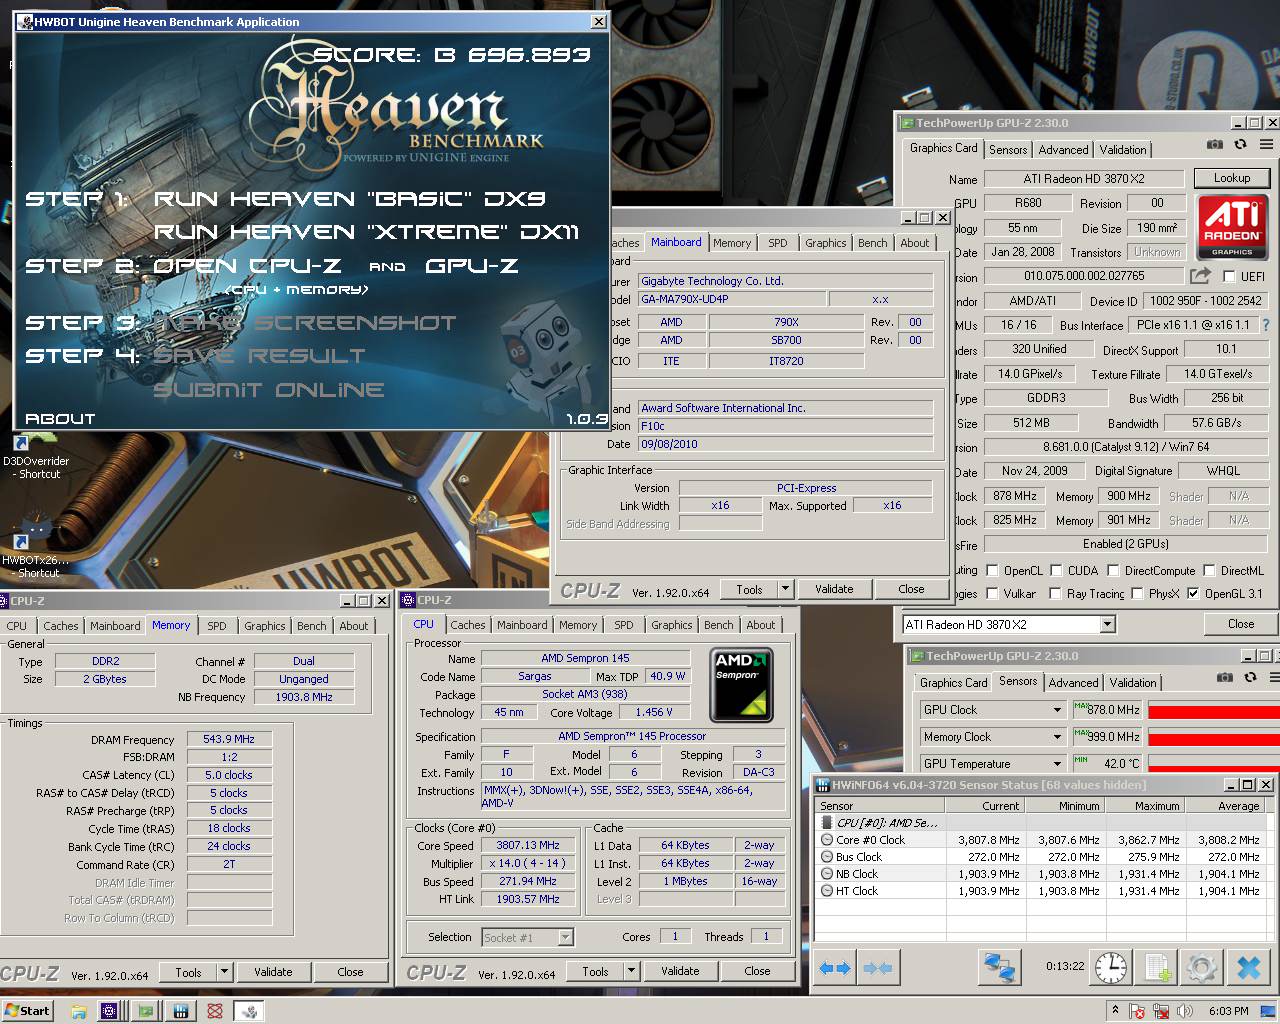Switch to GPU-Z Validation tab in top window
Image resolution: width=1280 pixels, height=1024 pixels.
[x=1123, y=150]
